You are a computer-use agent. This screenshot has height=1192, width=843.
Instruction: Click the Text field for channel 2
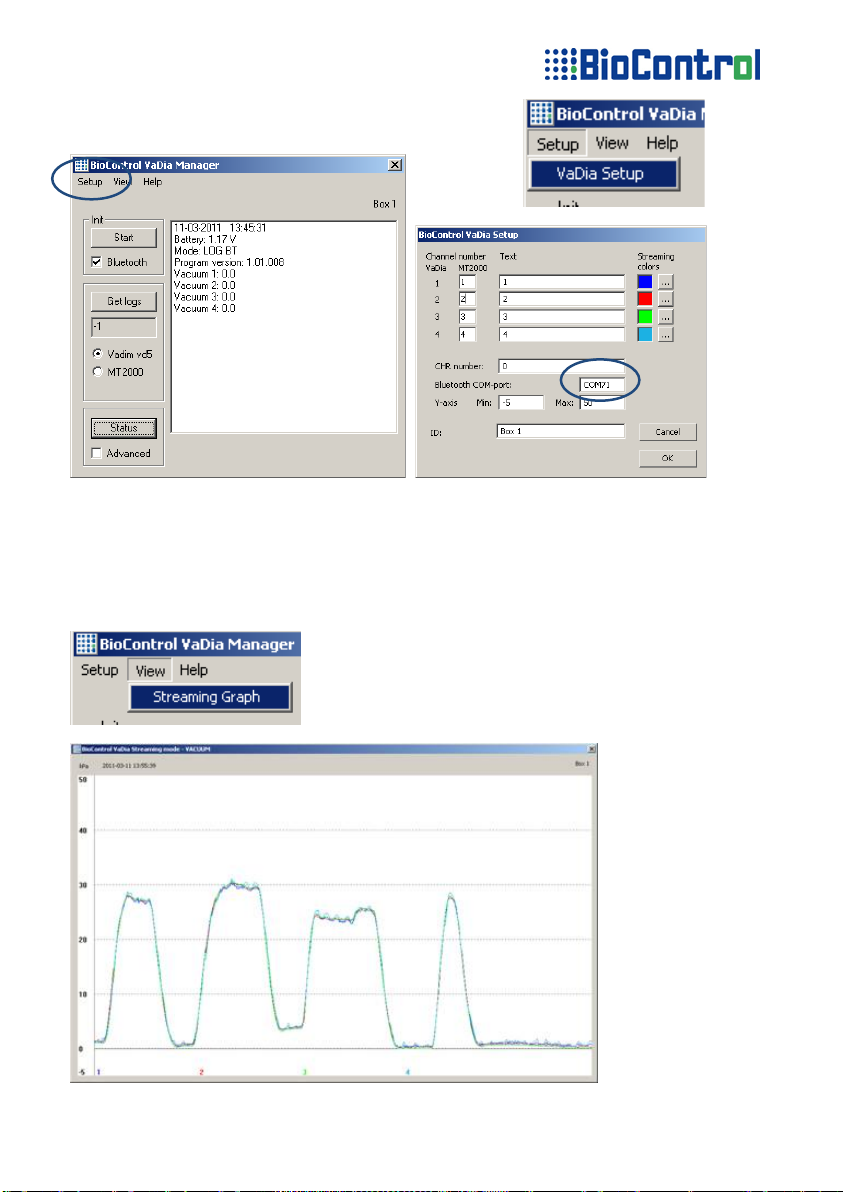point(562,300)
